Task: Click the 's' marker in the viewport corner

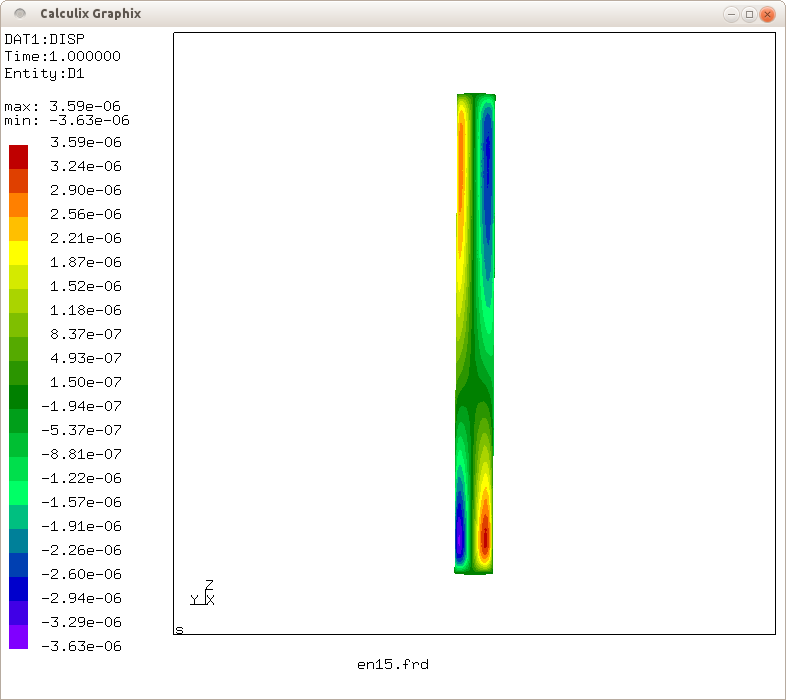Action: point(179,629)
